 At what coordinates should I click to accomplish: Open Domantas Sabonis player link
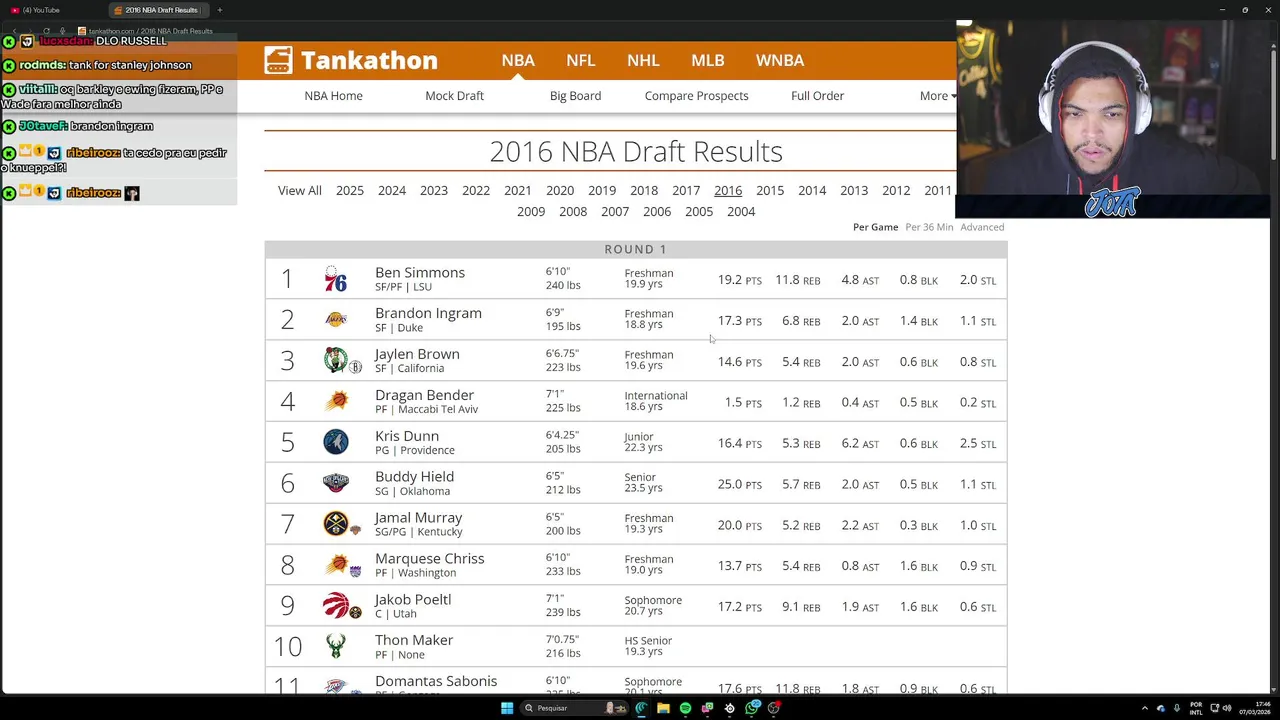(x=435, y=681)
